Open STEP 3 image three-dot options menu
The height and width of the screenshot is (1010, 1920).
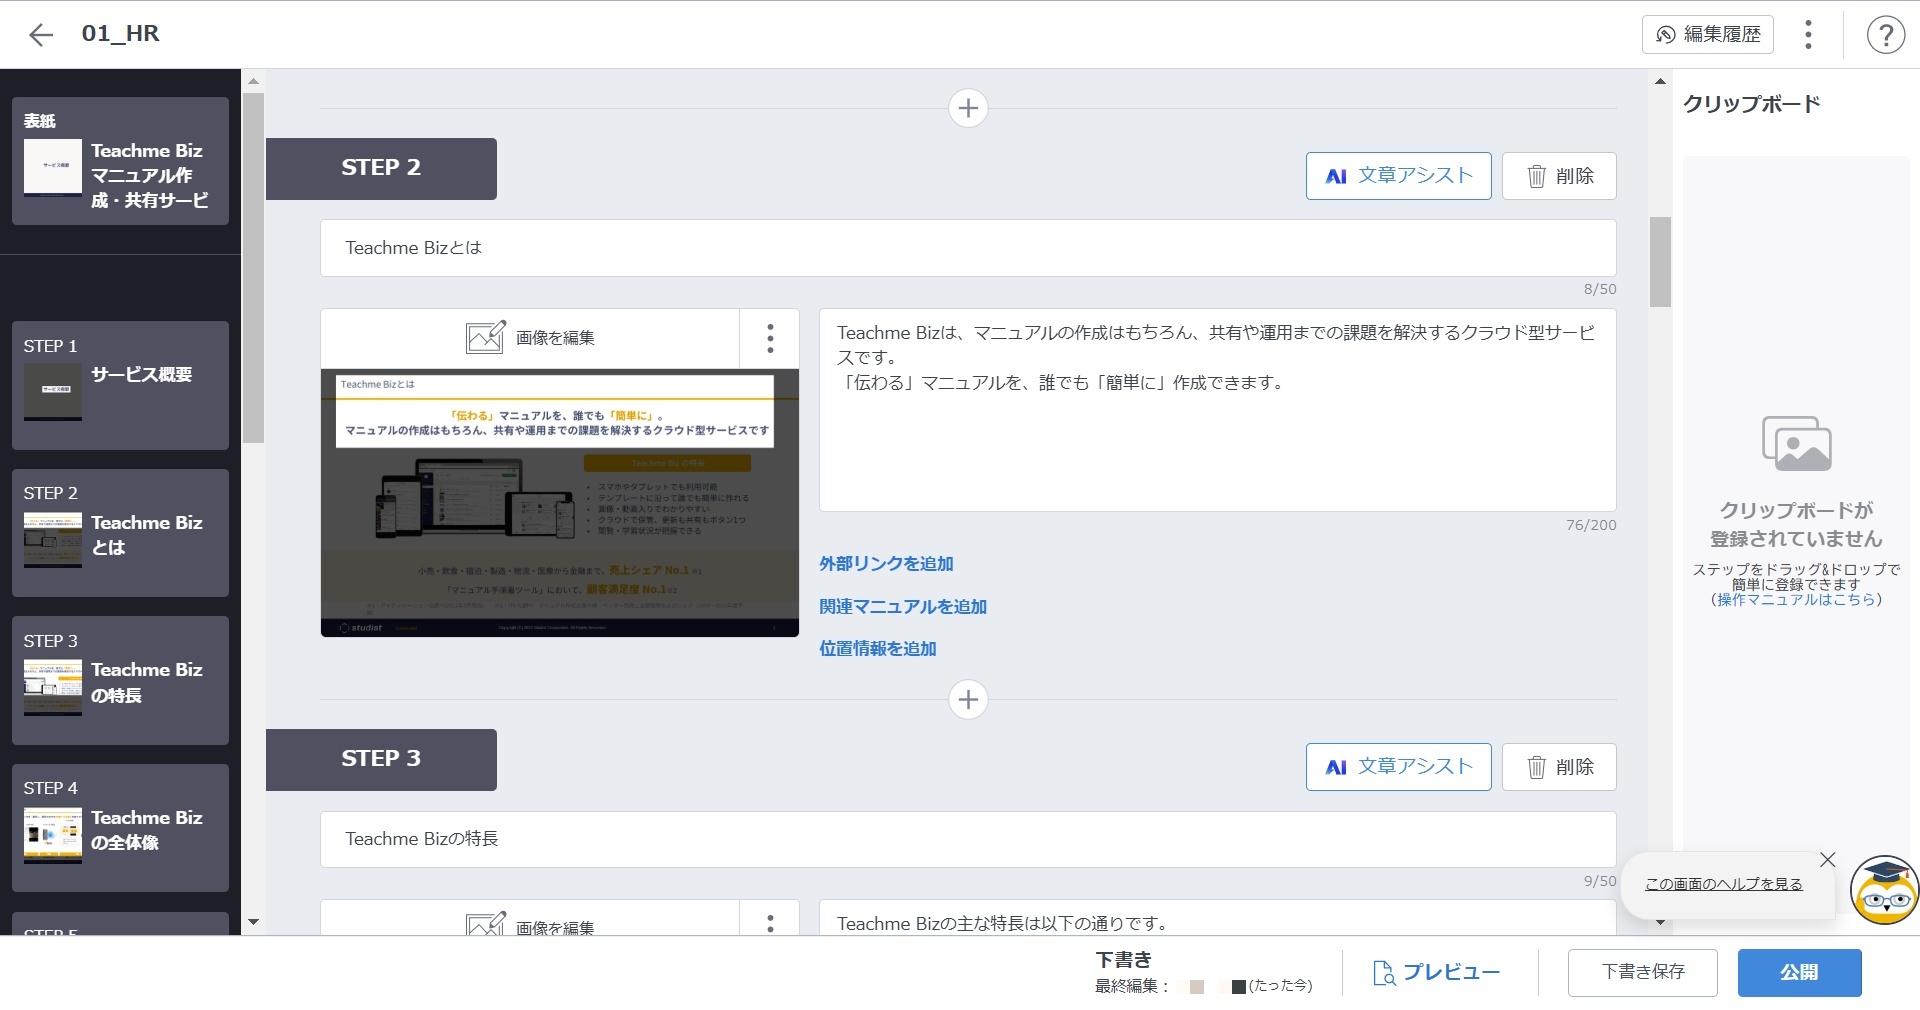[x=770, y=922]
